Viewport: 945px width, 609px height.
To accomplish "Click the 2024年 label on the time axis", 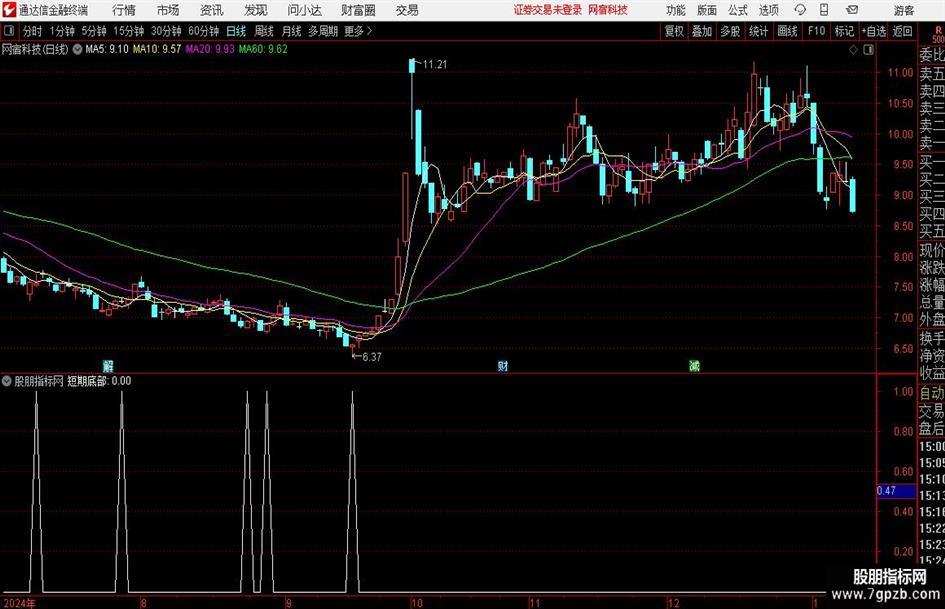I will (19, 603).
